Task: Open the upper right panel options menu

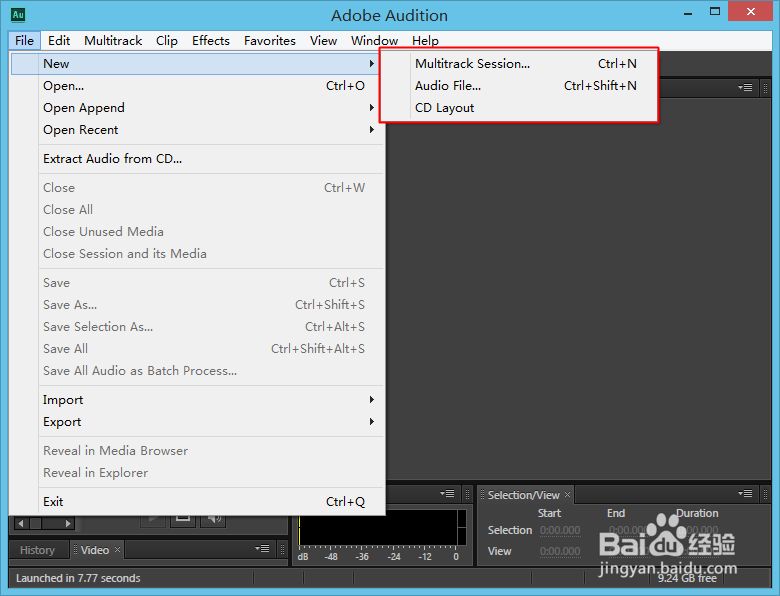Action: 745,88
